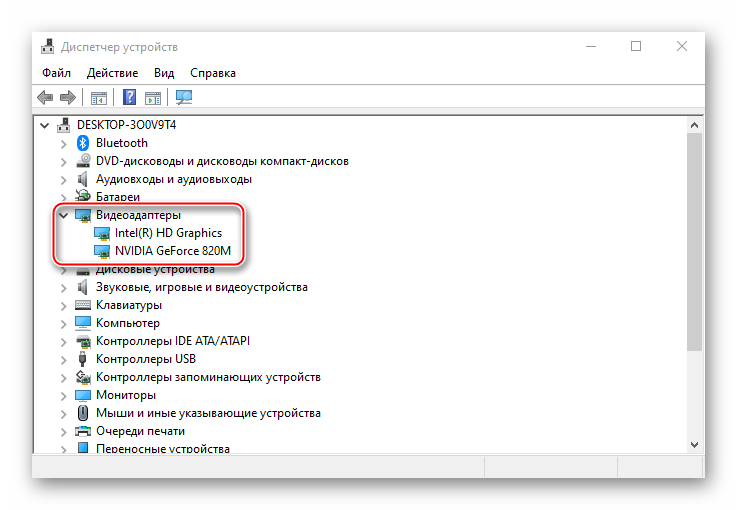This screenshot has height=510, width=737.
Task: Click the scrollbar up arrow
Action: pos(694,126)
